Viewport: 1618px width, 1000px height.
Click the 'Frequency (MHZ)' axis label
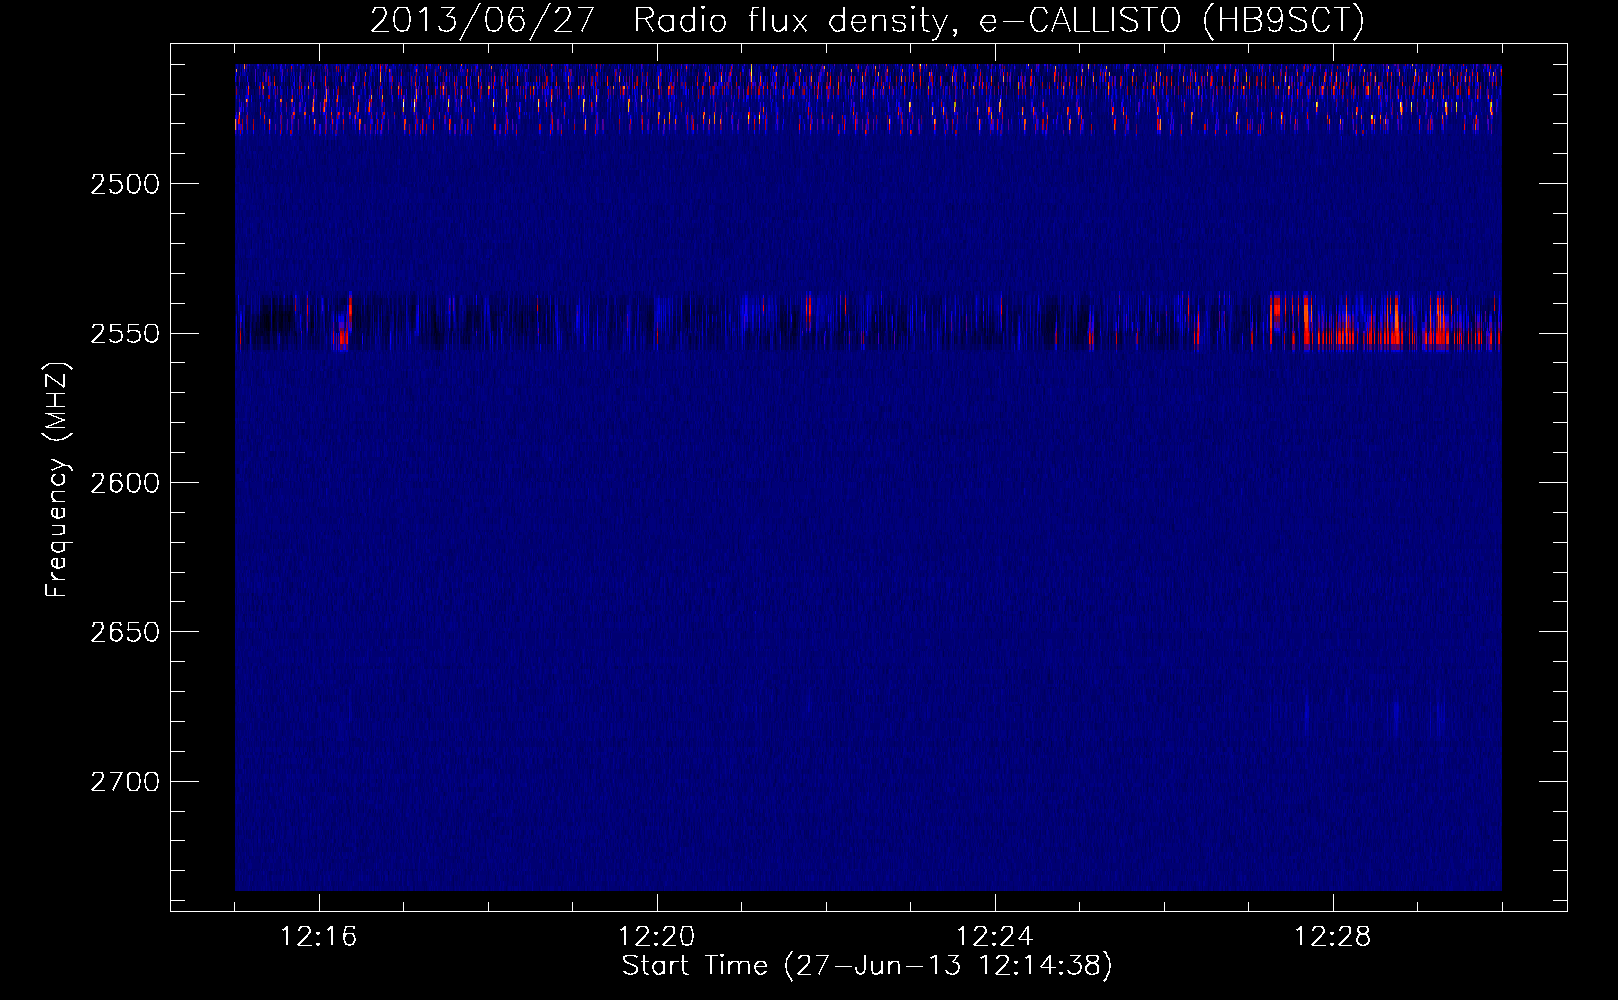click(x=57, y=480)
